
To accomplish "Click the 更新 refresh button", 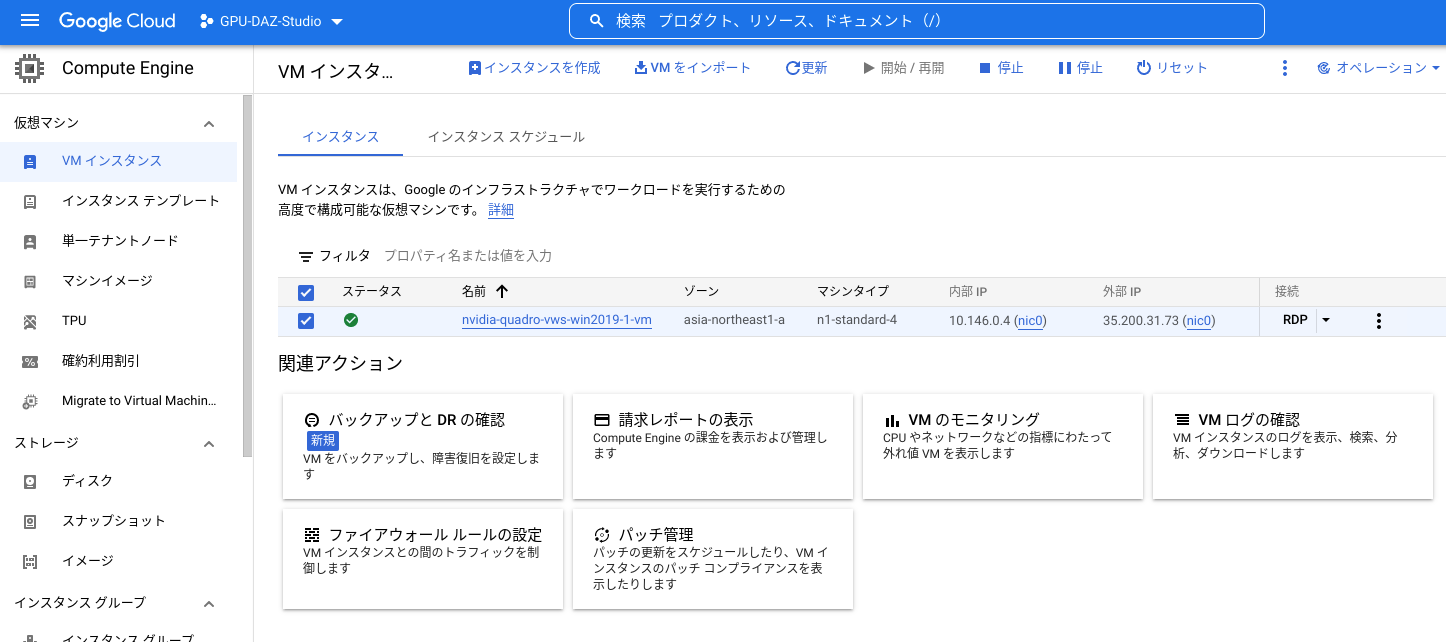I will coord(806,68).
